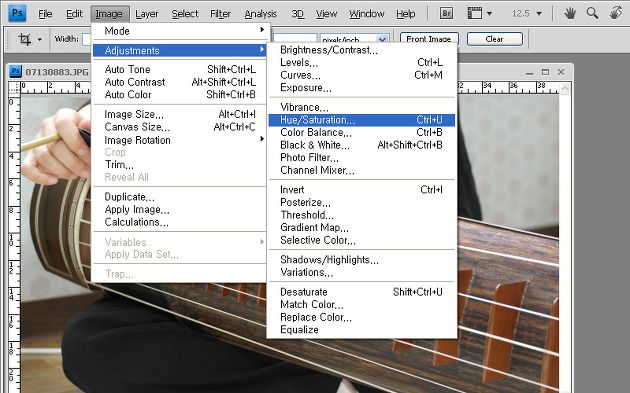
Task: Choose Hue/Saturation from Adjustments
Action: (362, 120)
